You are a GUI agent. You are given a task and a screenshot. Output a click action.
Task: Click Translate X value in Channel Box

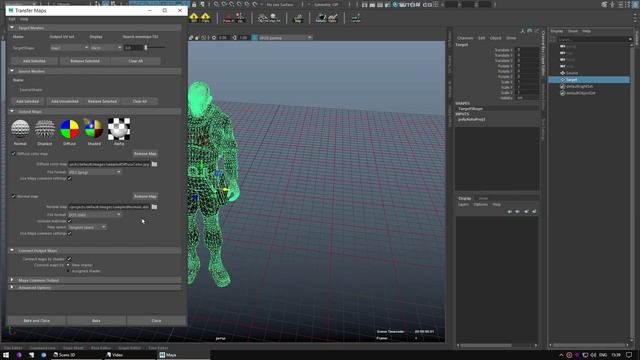click(527, 50)
